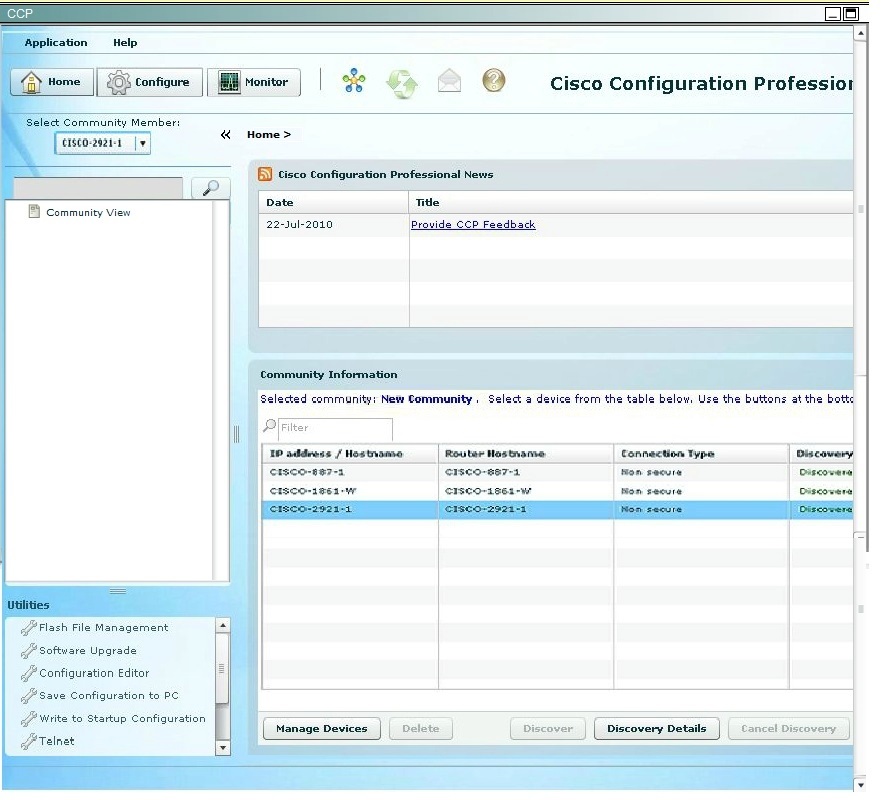Click the Filter input field
Viewport: 882px width, 800px height.
coord(335,428)
